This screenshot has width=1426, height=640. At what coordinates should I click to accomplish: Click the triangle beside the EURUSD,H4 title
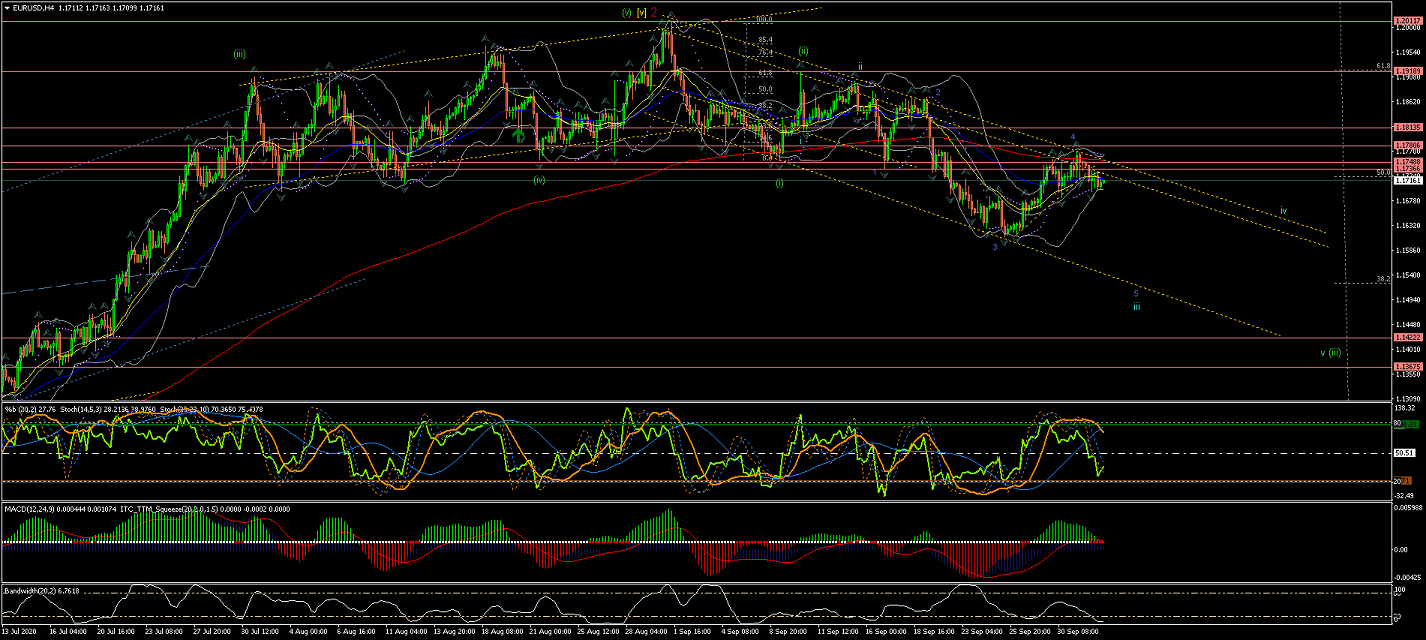(7, 7)
